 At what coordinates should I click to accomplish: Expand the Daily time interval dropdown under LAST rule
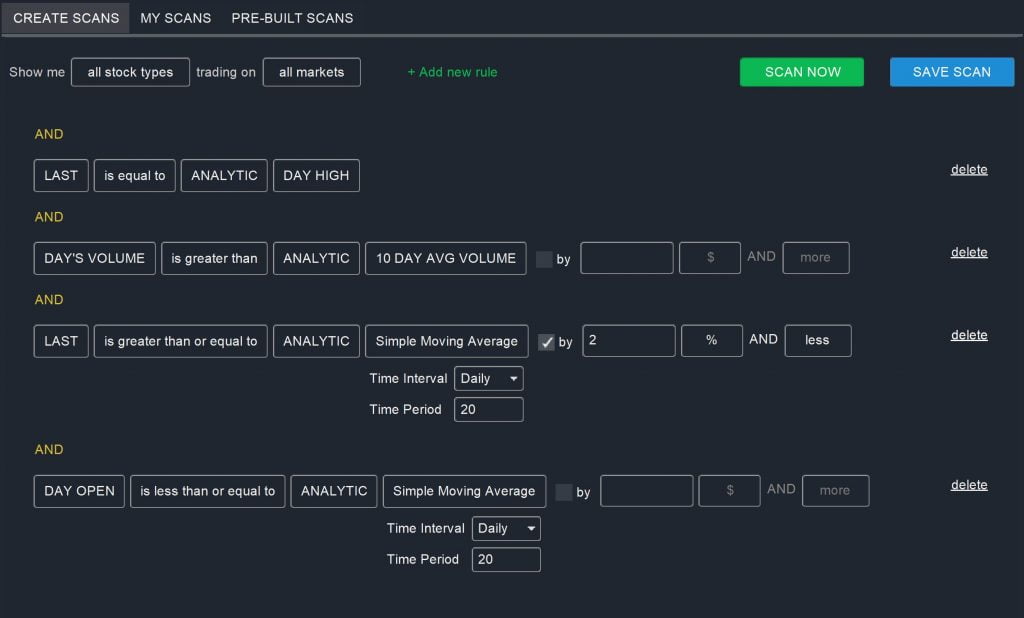pos(488,379)
